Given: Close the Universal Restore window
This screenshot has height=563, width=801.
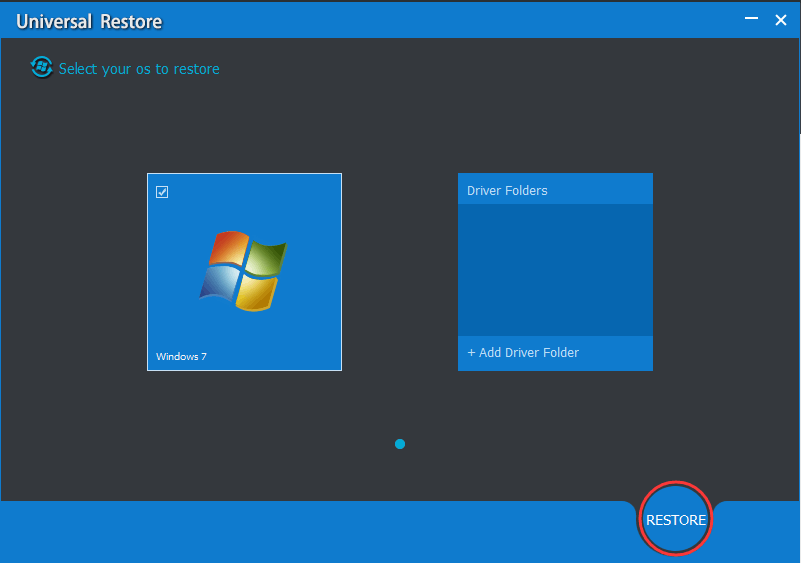Looking at the screenshot, I should 781,20.
